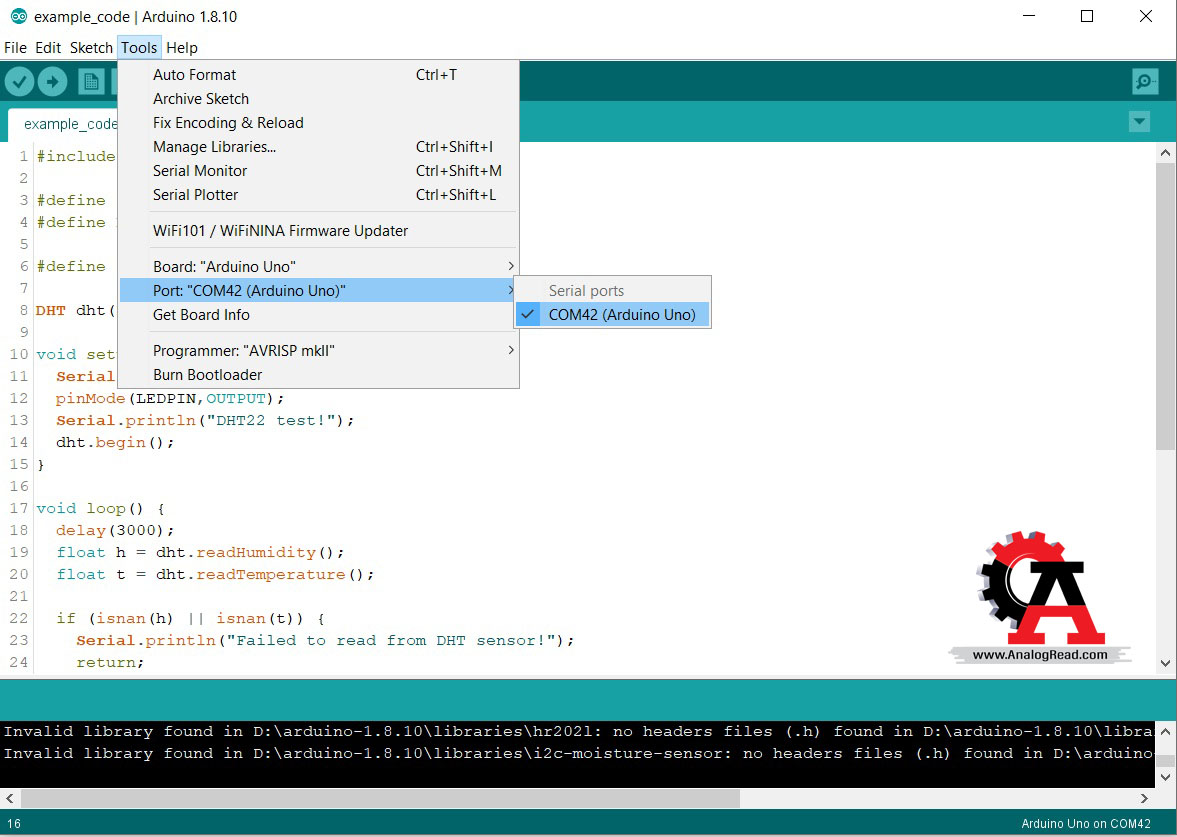Click the editor vertical scrollbar thumb

[1165, 306]
